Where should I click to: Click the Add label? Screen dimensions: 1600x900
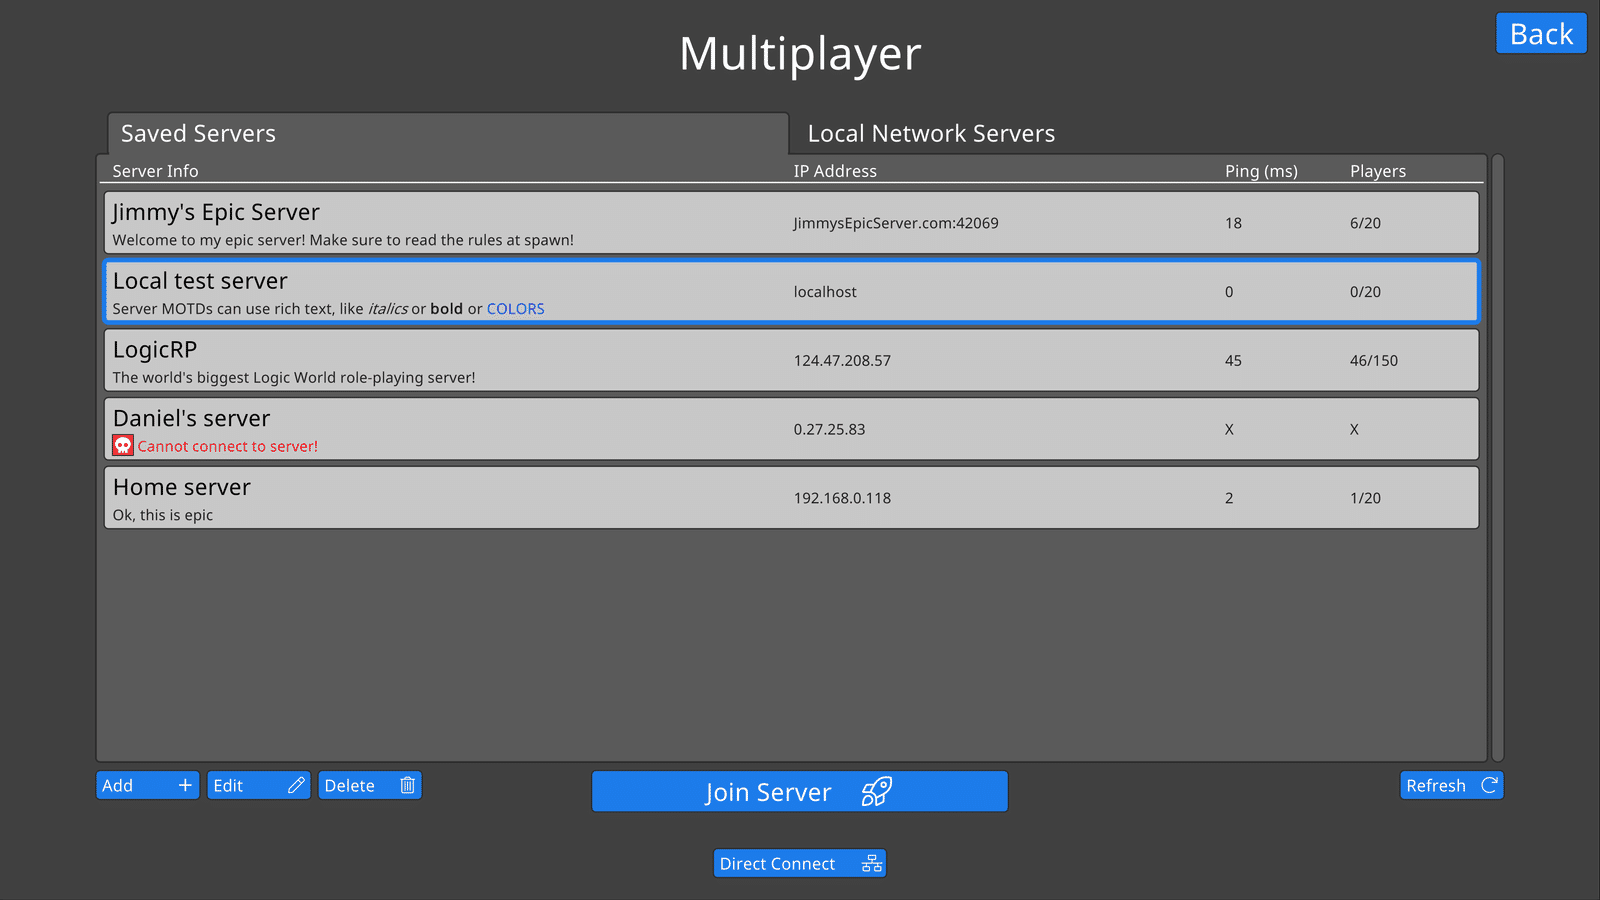(118, 786)
